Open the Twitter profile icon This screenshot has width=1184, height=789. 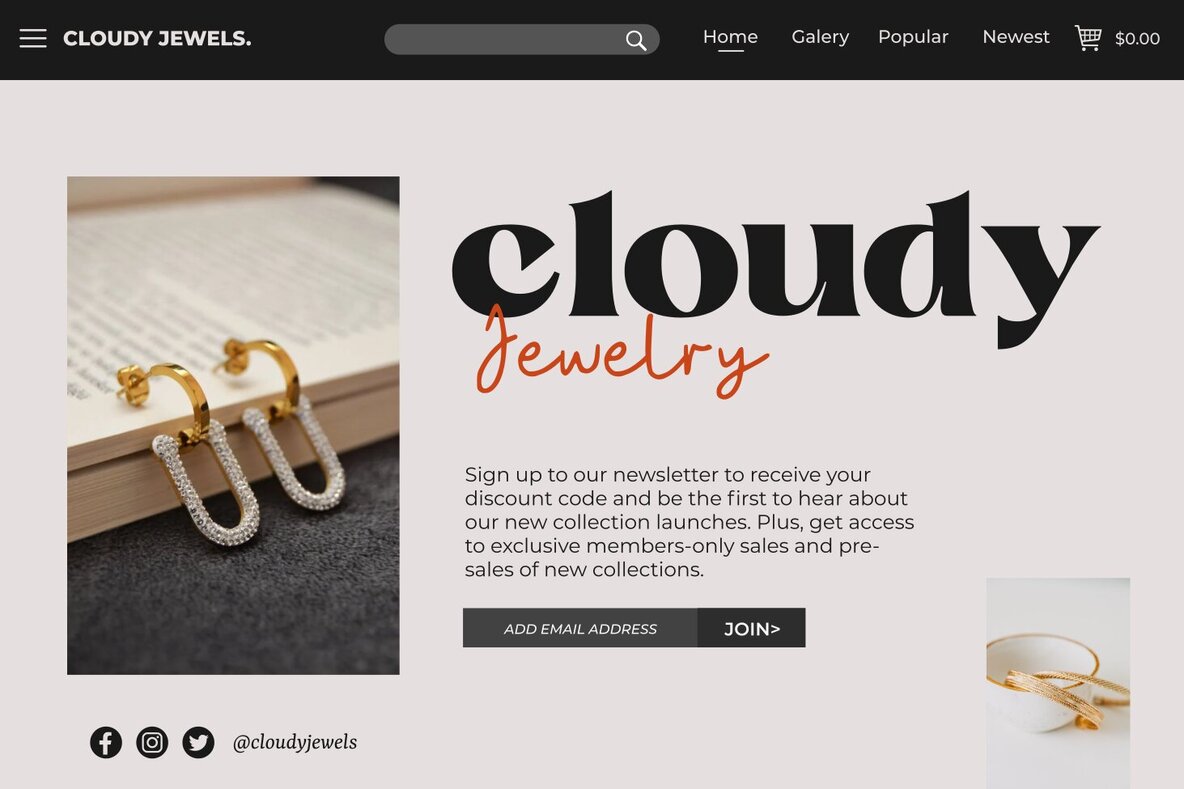tap(198, 742)
